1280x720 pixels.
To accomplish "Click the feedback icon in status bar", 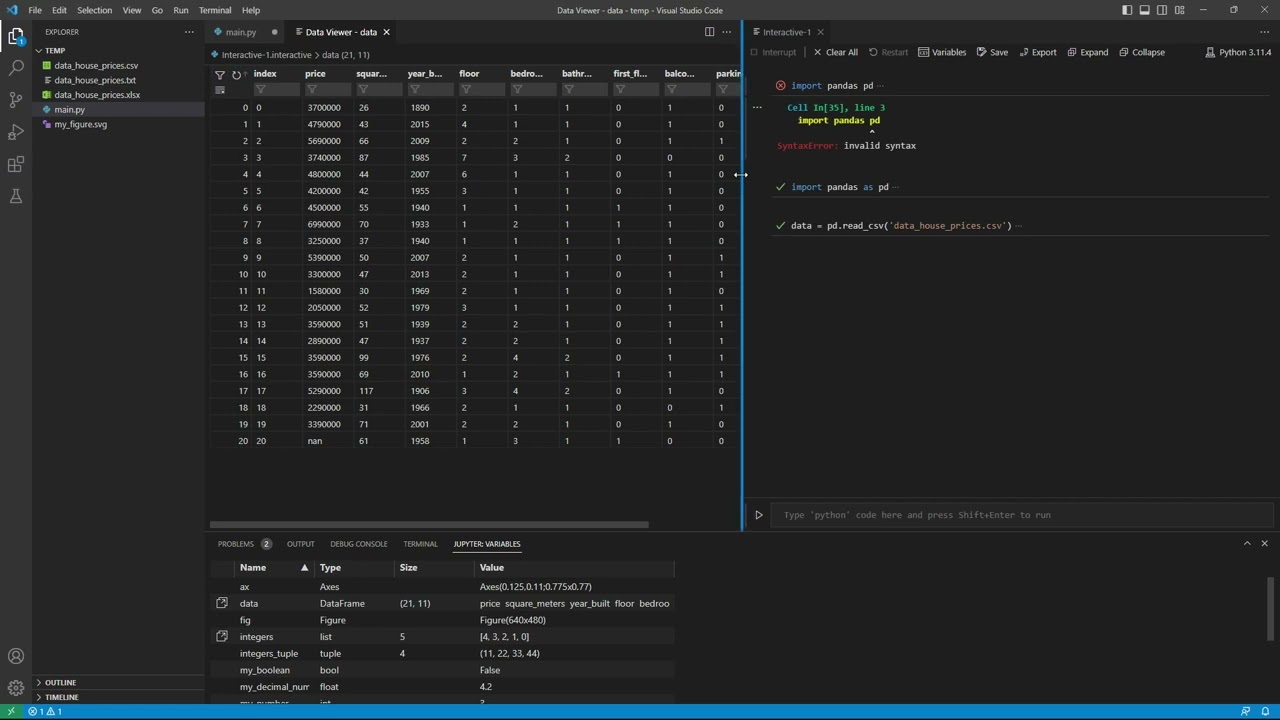I will pyautogui.click(x=1245, y=711).
